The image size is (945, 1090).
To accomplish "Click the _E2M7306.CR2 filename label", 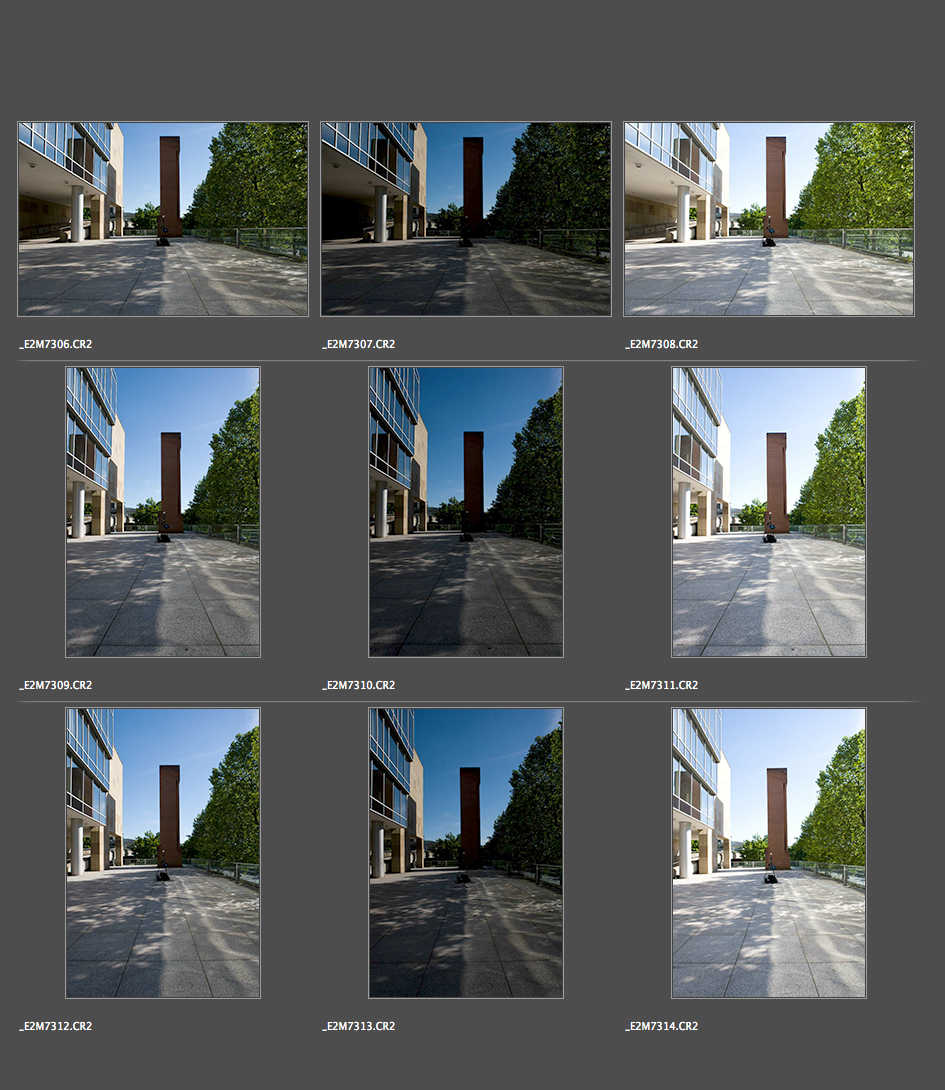I will [56, 344].
